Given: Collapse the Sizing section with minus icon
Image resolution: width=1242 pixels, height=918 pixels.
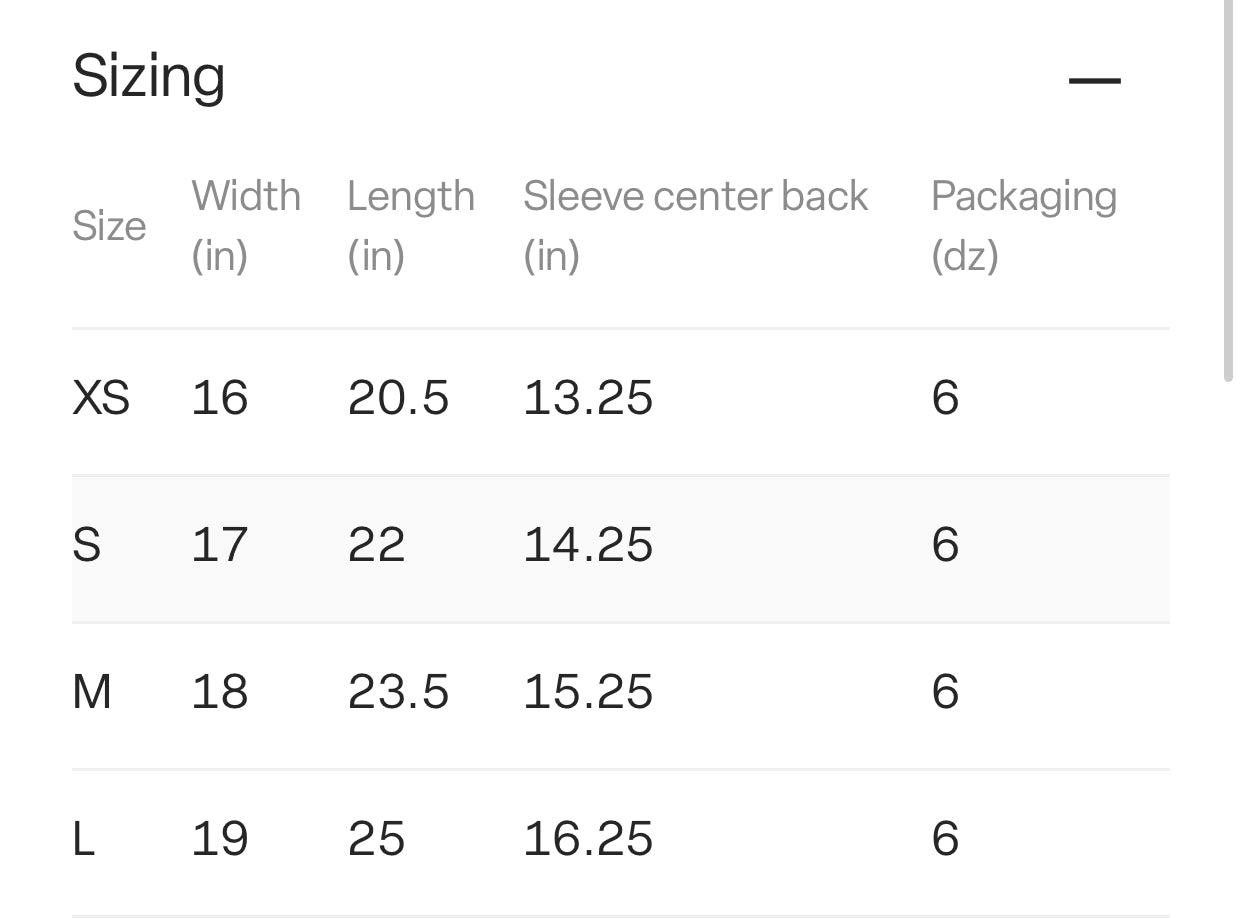Looking at the screenshot, I should pyautogui.click(x=1094, y=80).
